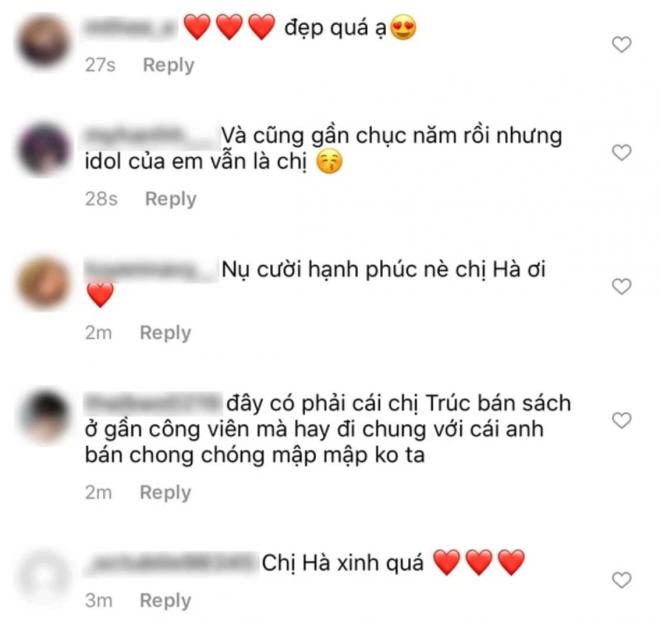Like the 'Chị Hà xinh quá' comment

[x=621, y=580]
